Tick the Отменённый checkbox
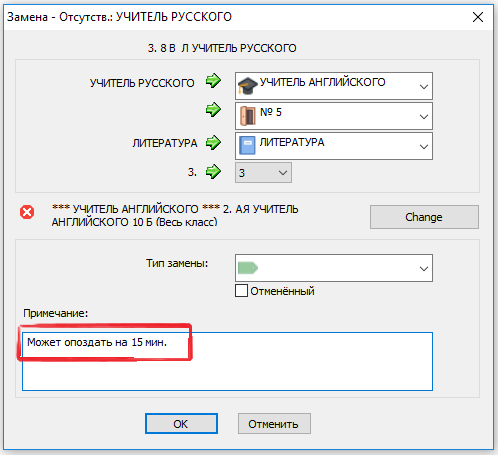498x455 pixels. tap(241, 291)
